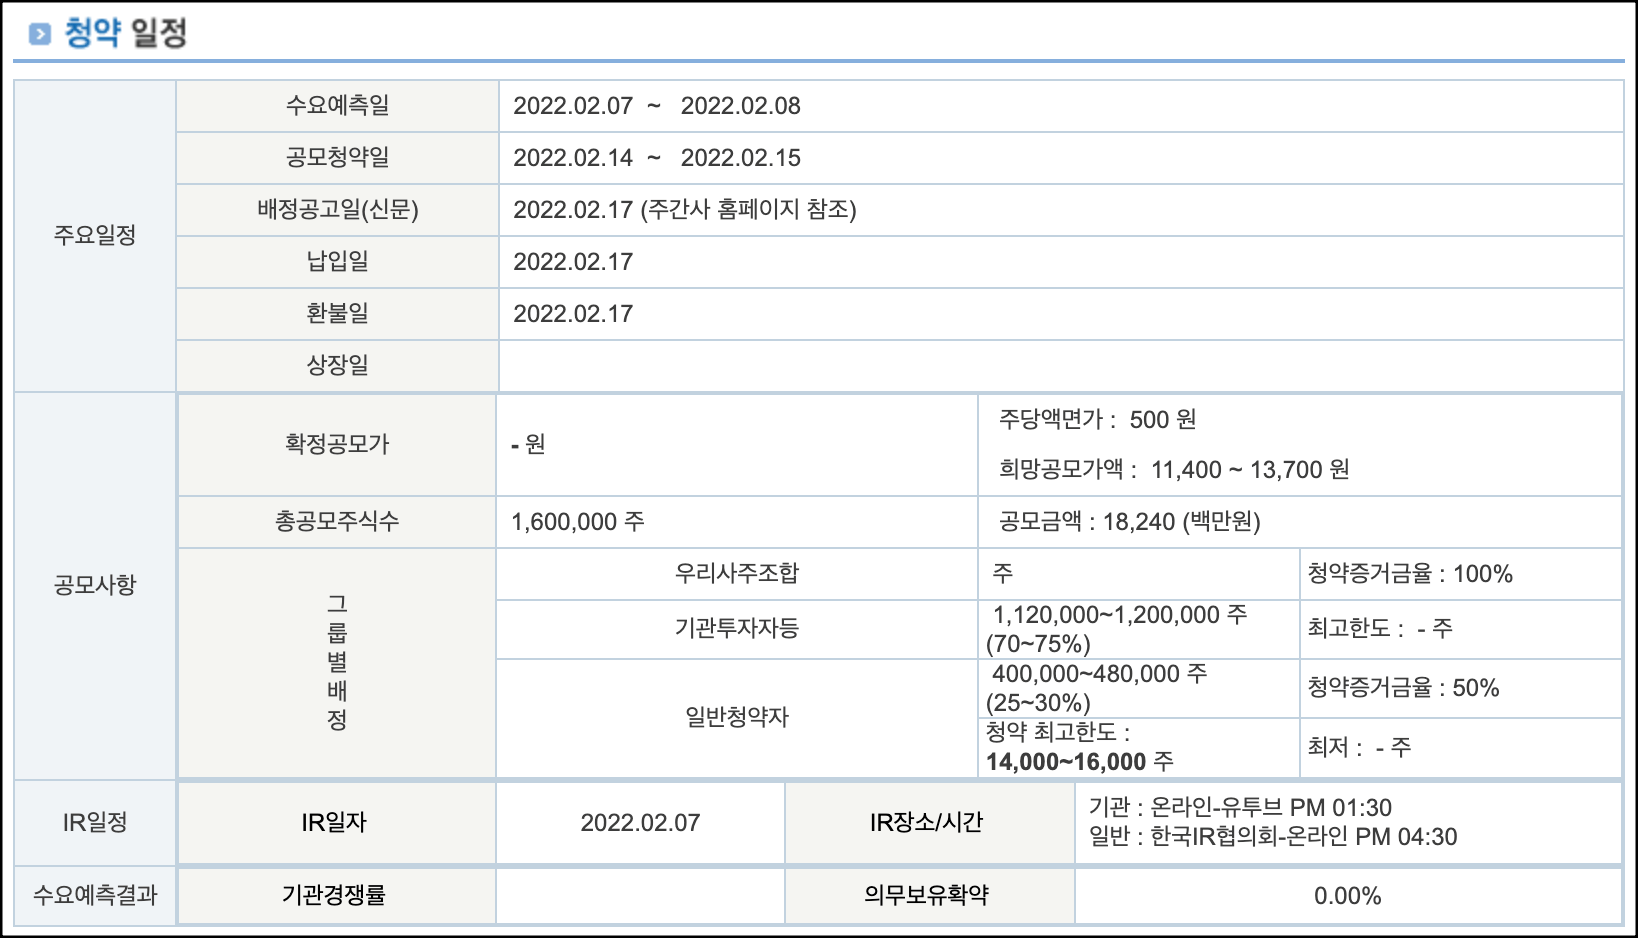Click 공모금액 : 18,240 (백만원)
Viewport: 1638px width, 938px height.
[1130, 522]
